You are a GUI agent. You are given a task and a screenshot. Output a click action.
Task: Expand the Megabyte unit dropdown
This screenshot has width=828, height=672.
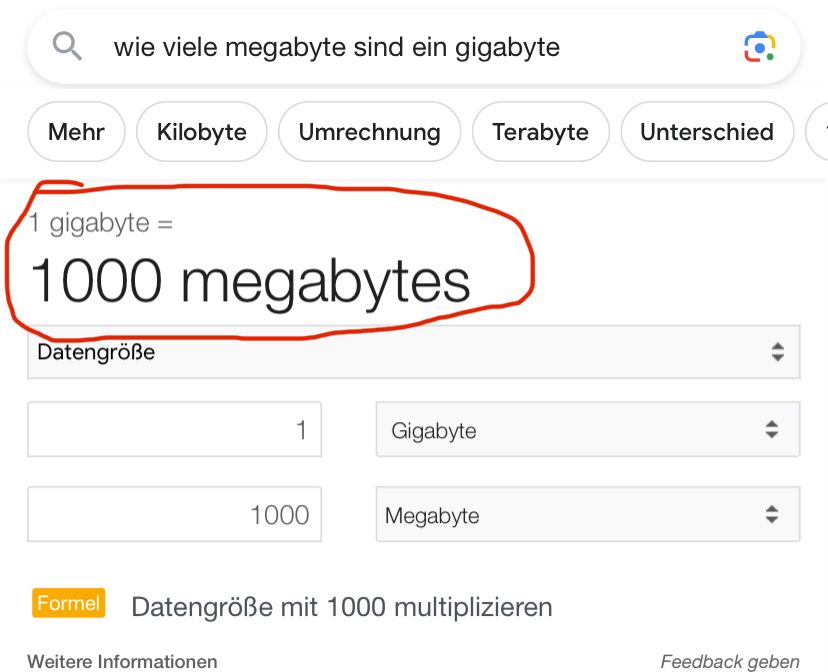pyautogui.click(x=587, y=515)
